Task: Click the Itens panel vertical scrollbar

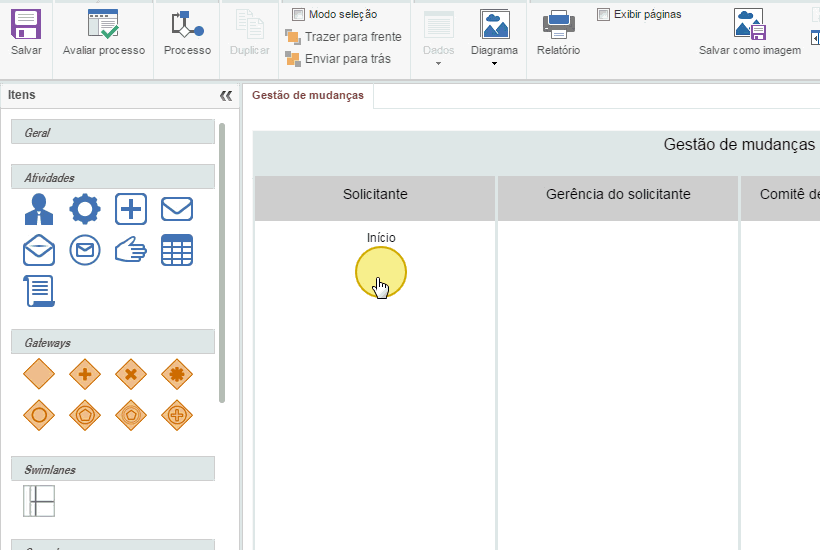Action: point(222,260)
